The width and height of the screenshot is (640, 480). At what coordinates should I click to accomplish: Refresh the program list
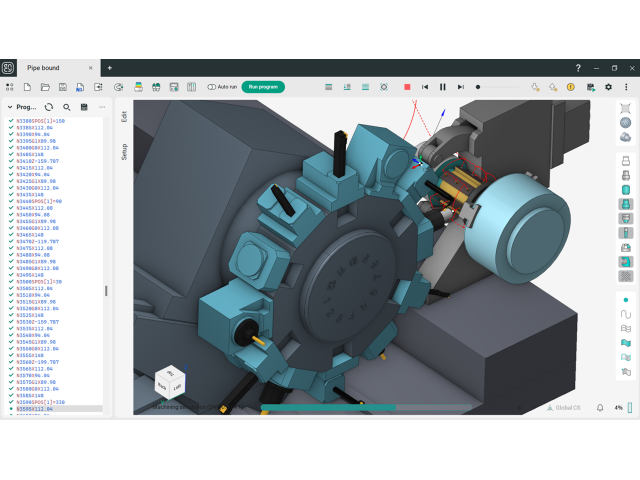49,107
